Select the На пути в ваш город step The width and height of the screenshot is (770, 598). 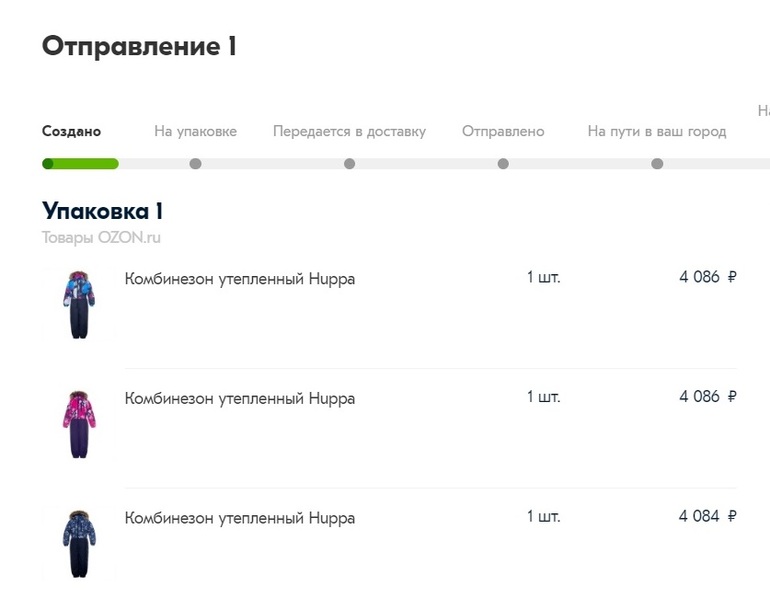point(656,131)
